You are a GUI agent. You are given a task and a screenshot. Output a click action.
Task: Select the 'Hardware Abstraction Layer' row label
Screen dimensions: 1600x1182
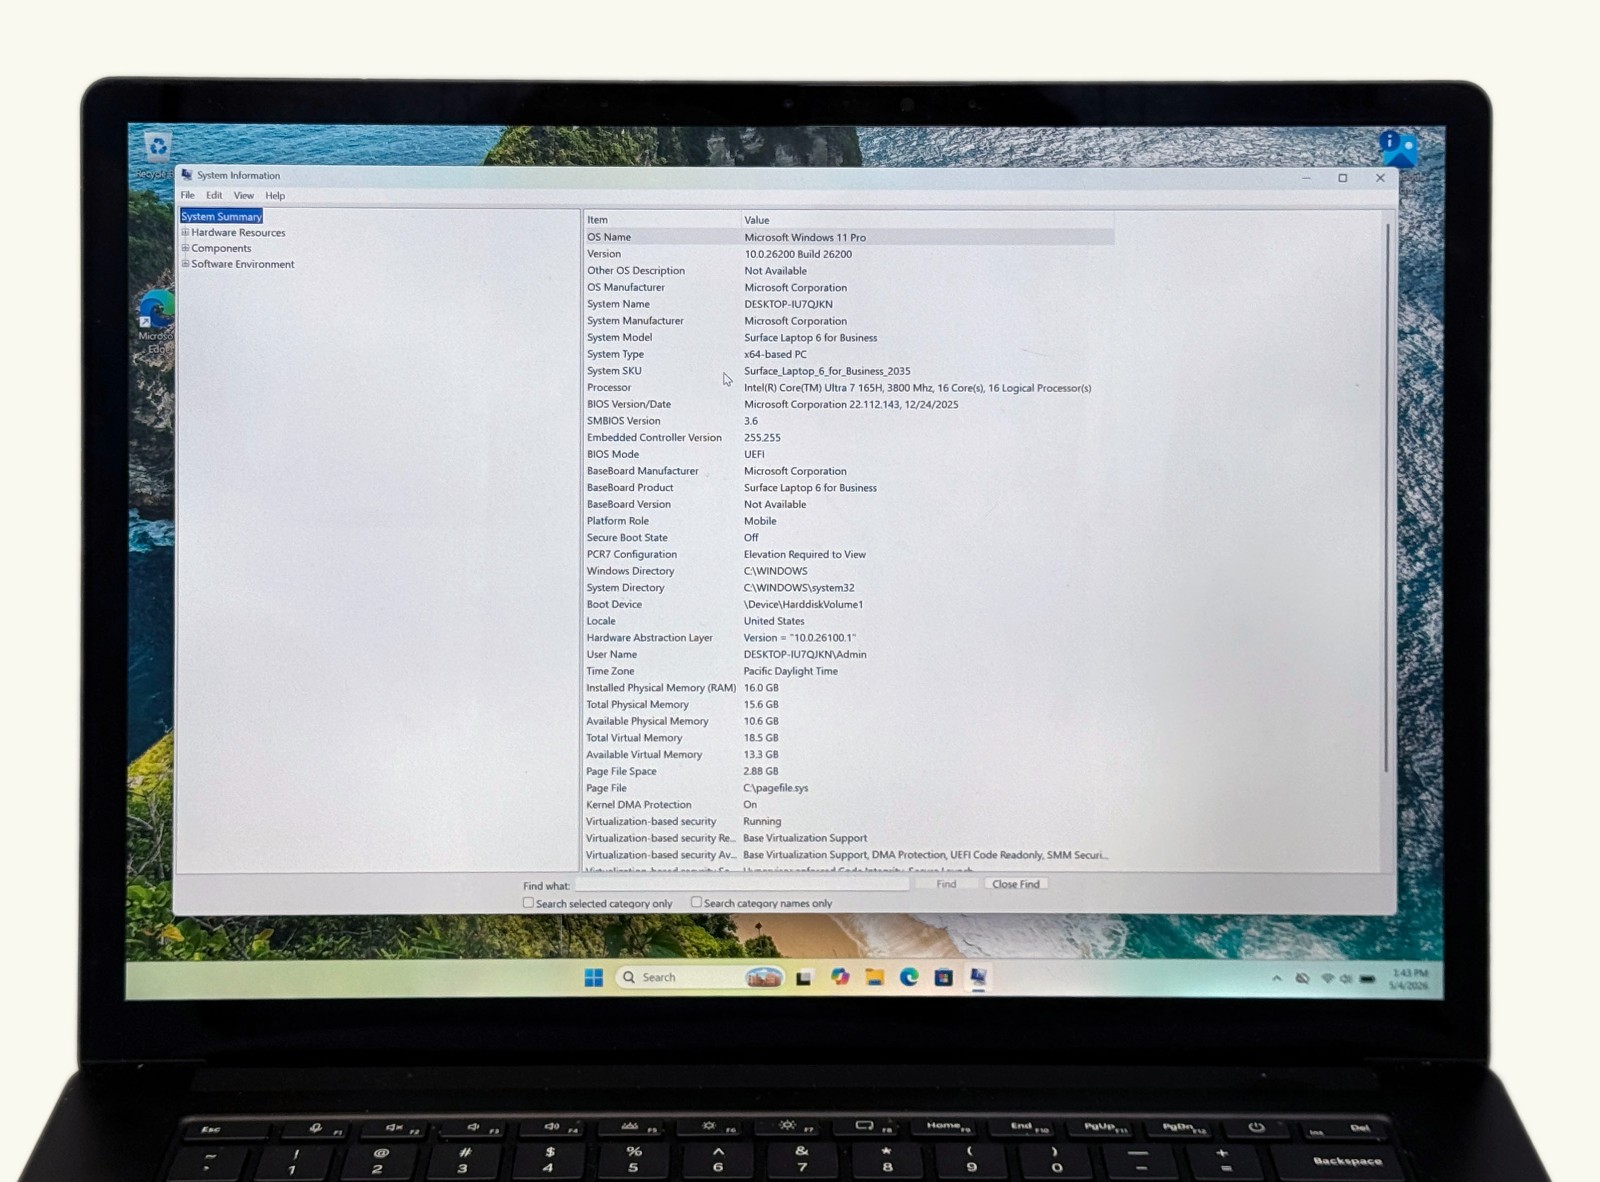coord(649,638)
